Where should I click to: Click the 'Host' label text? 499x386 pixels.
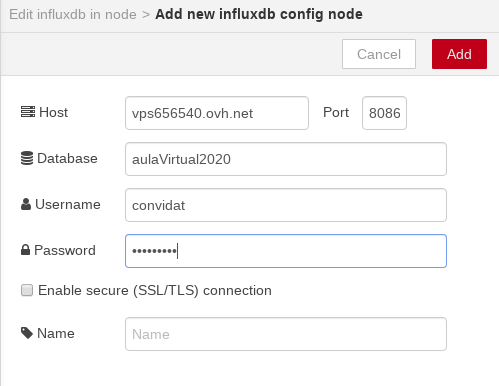pos(53,112)
